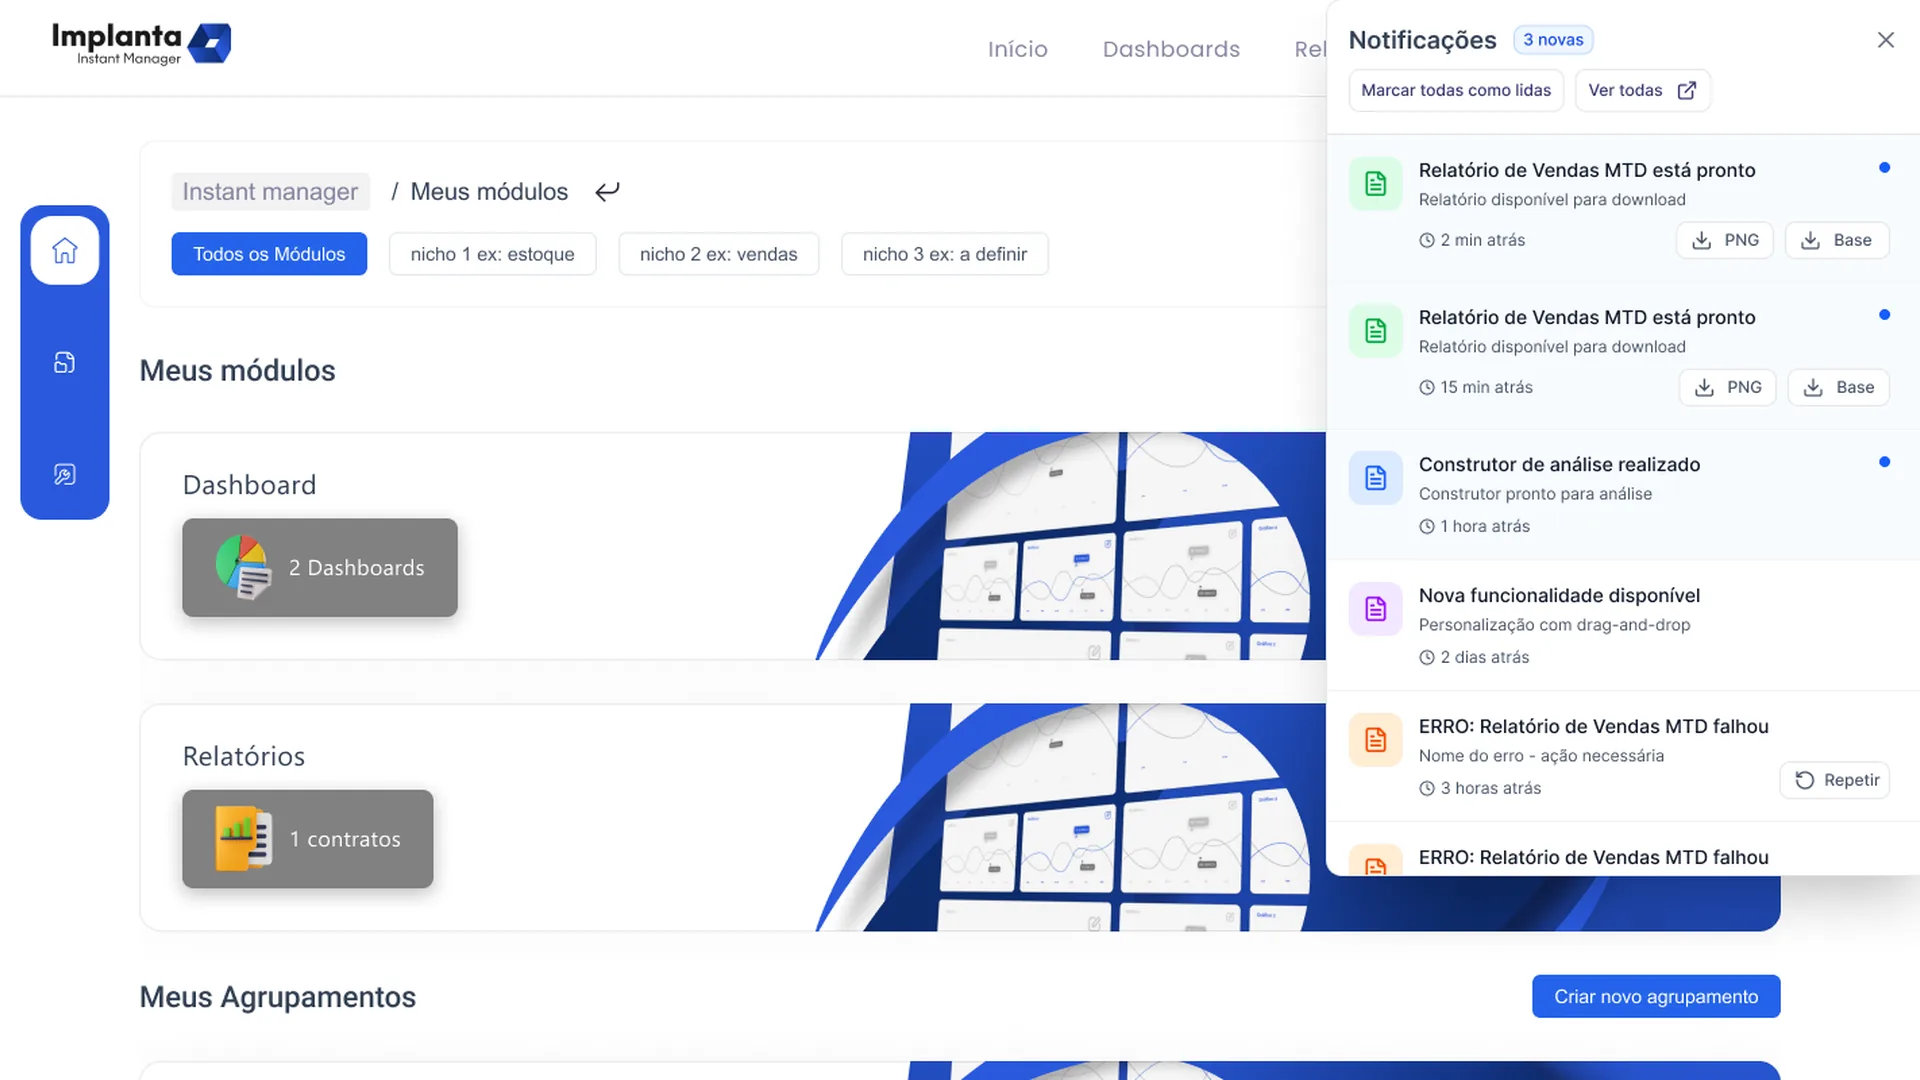Open the wrench tools icon in sidebar

pyautogui.click(x=65, y=474)
